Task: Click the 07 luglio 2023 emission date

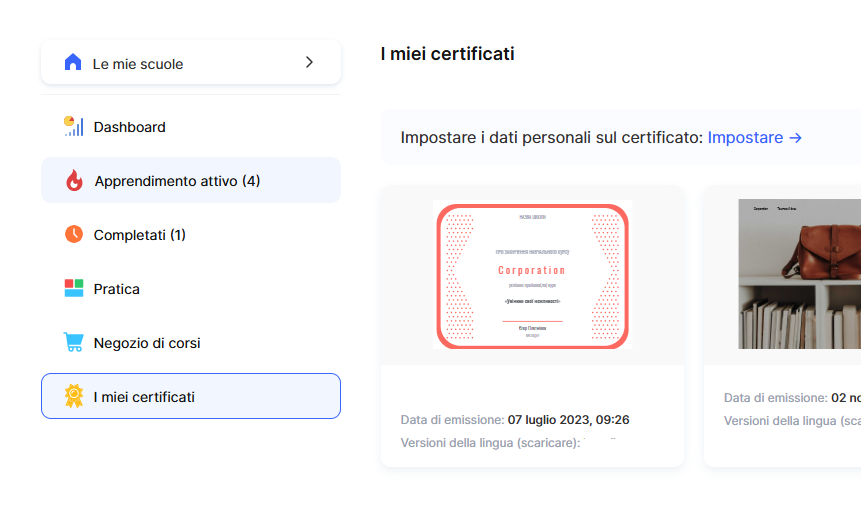Action: (x=568, y=419)
